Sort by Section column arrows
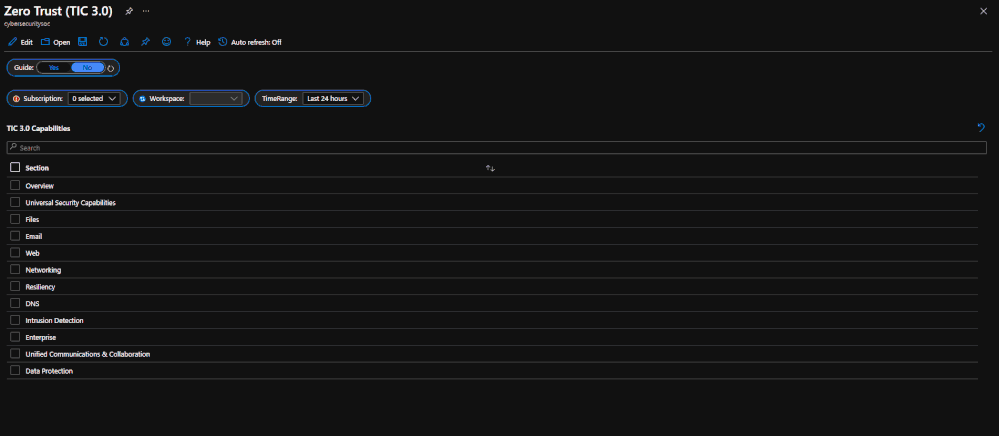The width and height of the screenshot is (999, 436). pos(490,168)
